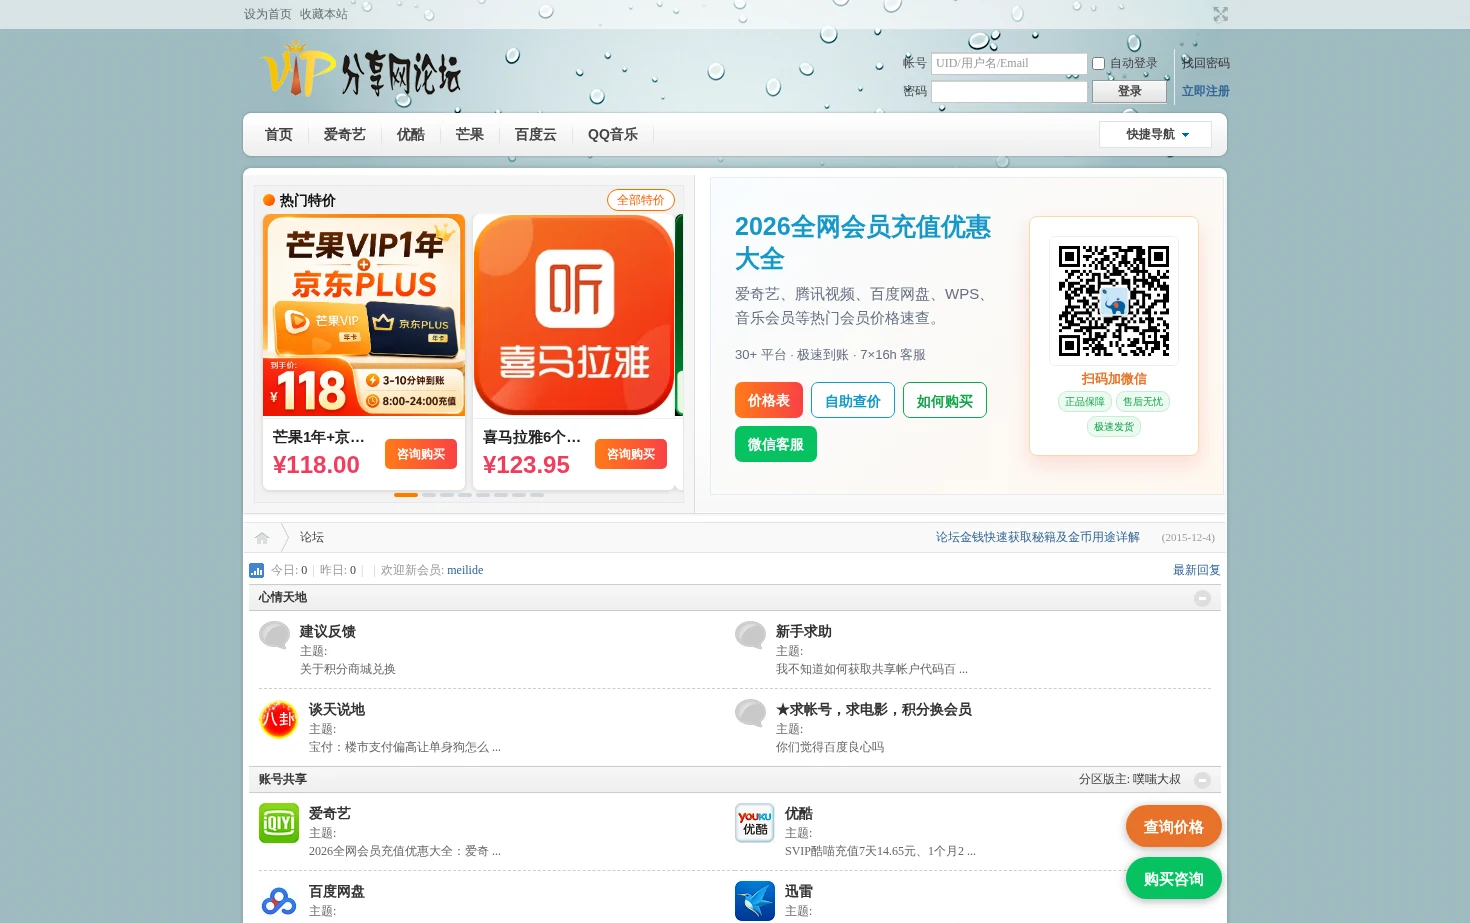
Task: Open the 最新回复 link
Action: point(1196,570)
